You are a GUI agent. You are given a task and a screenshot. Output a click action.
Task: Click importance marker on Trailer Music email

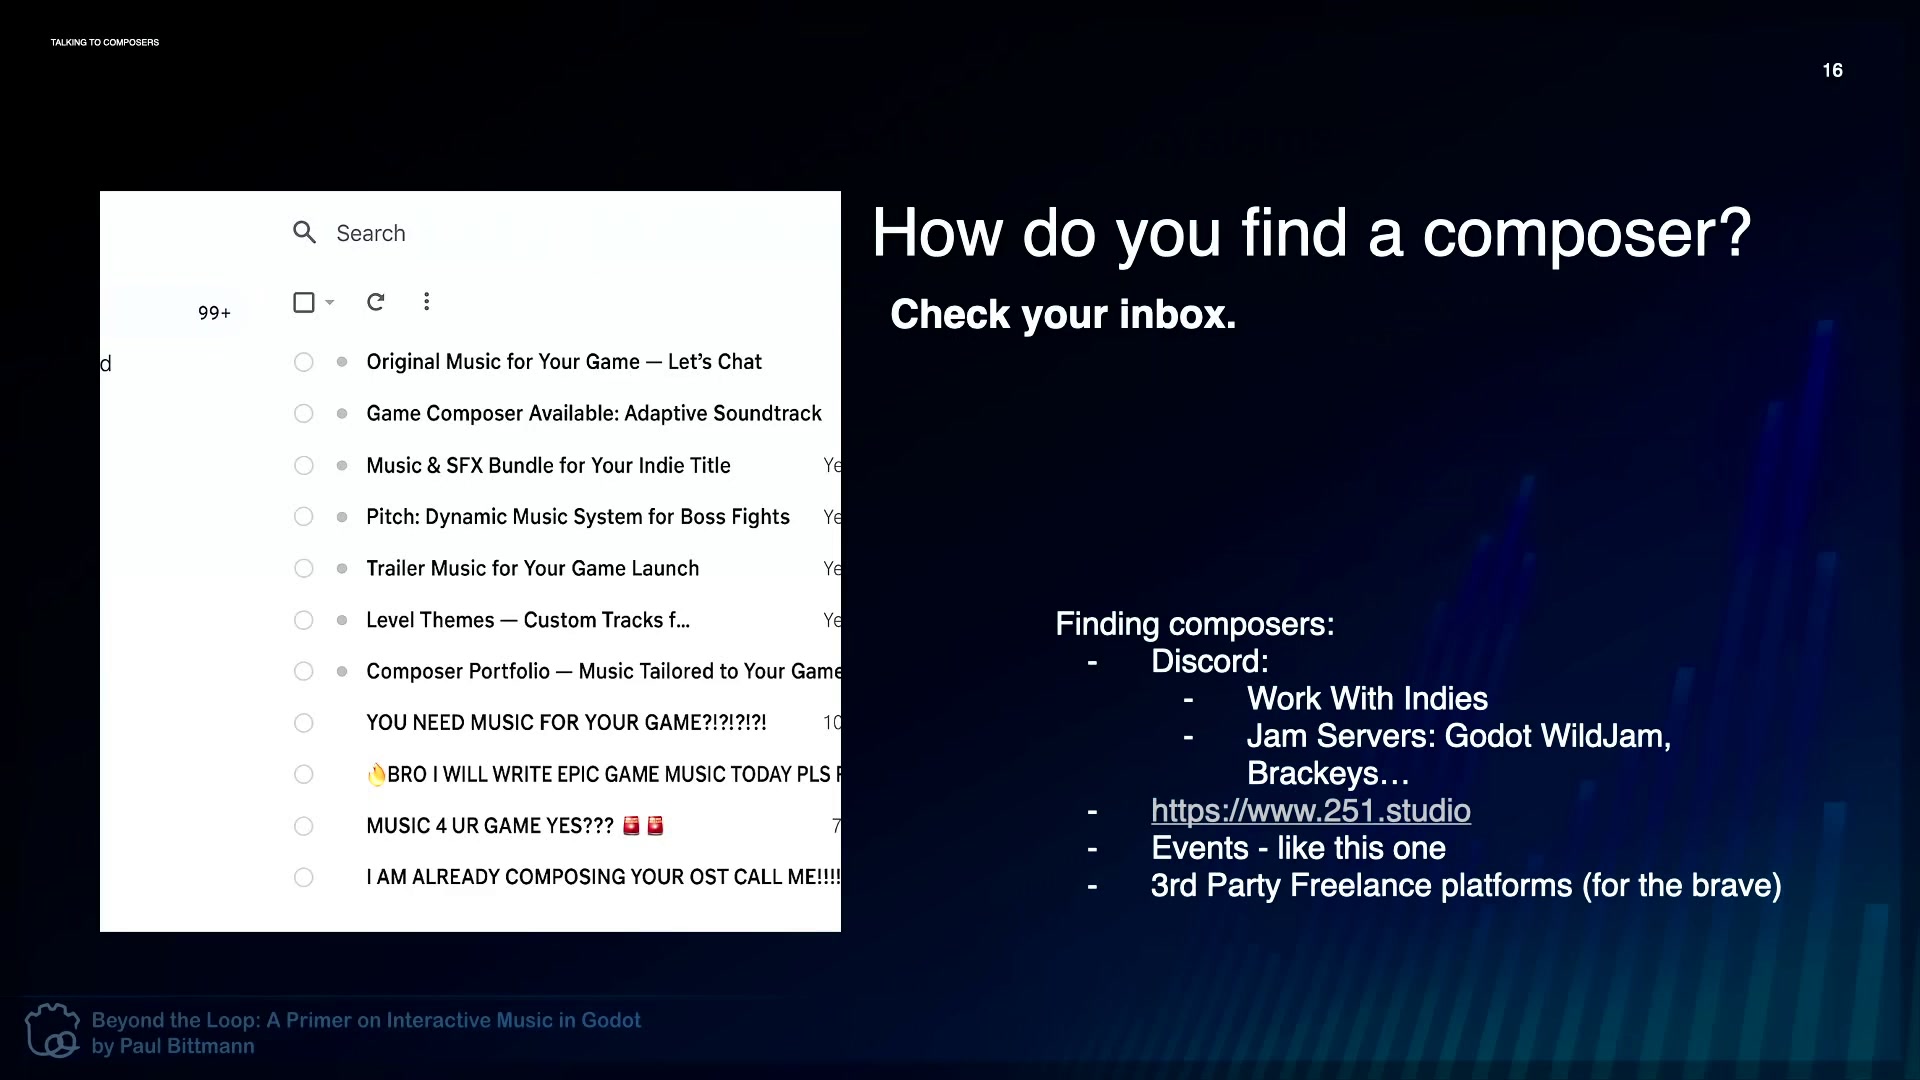pyautogui.click(x=342, y=569)
